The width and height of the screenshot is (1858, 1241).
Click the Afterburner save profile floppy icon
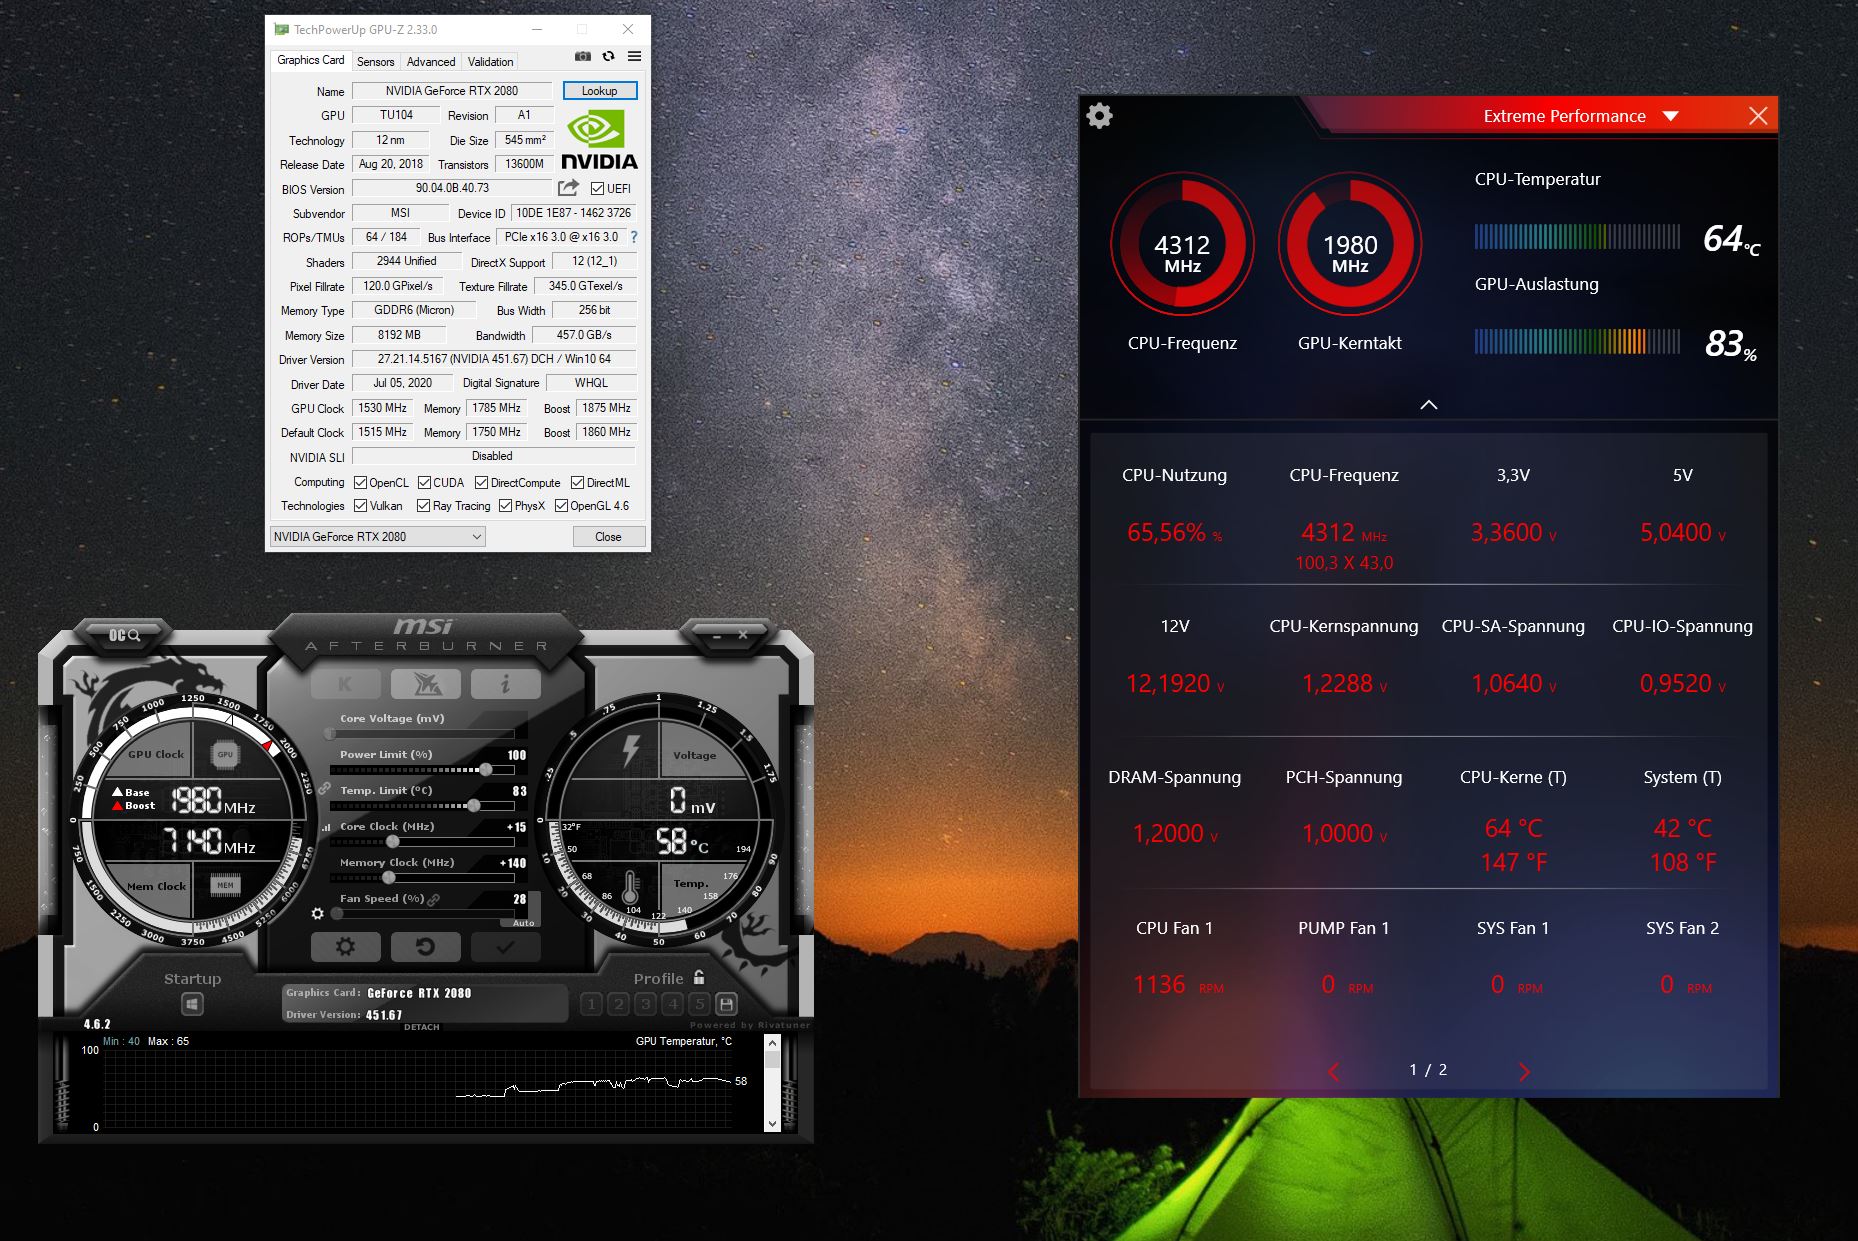point(727,1003)
